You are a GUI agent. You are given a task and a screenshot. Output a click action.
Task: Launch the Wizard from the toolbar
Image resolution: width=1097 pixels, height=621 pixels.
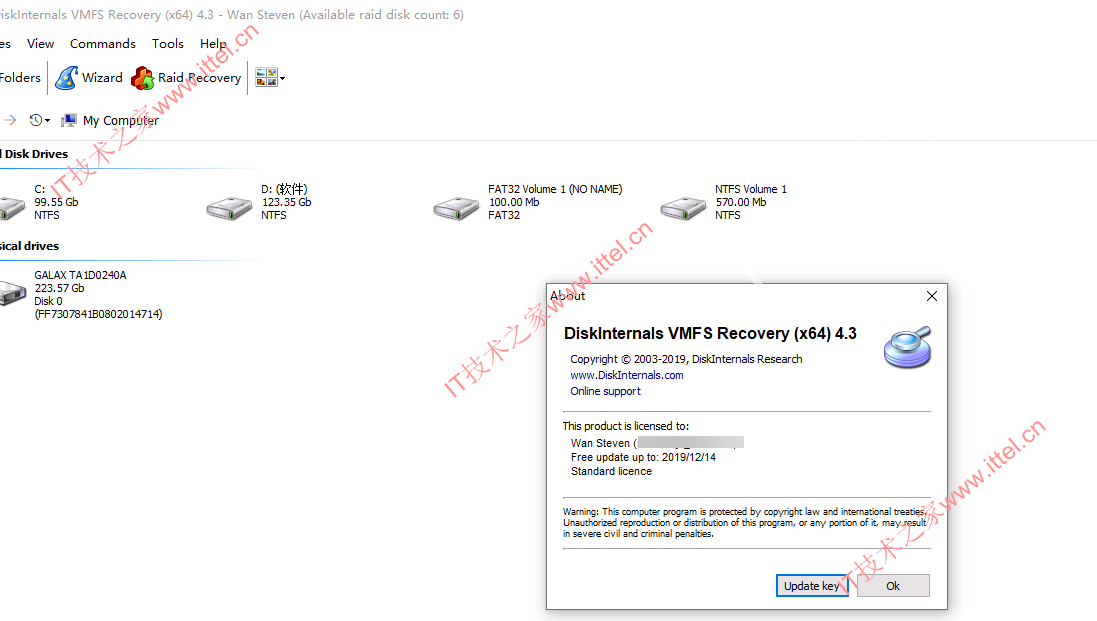(89, 78)
